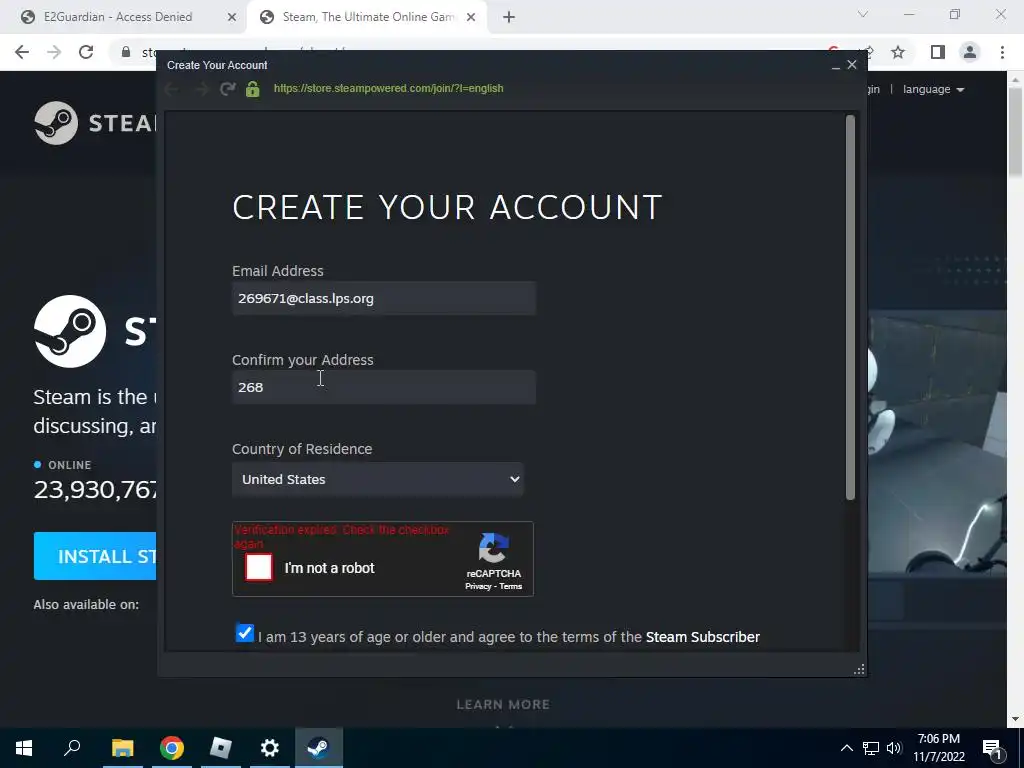Open taskbar search magnifier

[x=72, y=748]
